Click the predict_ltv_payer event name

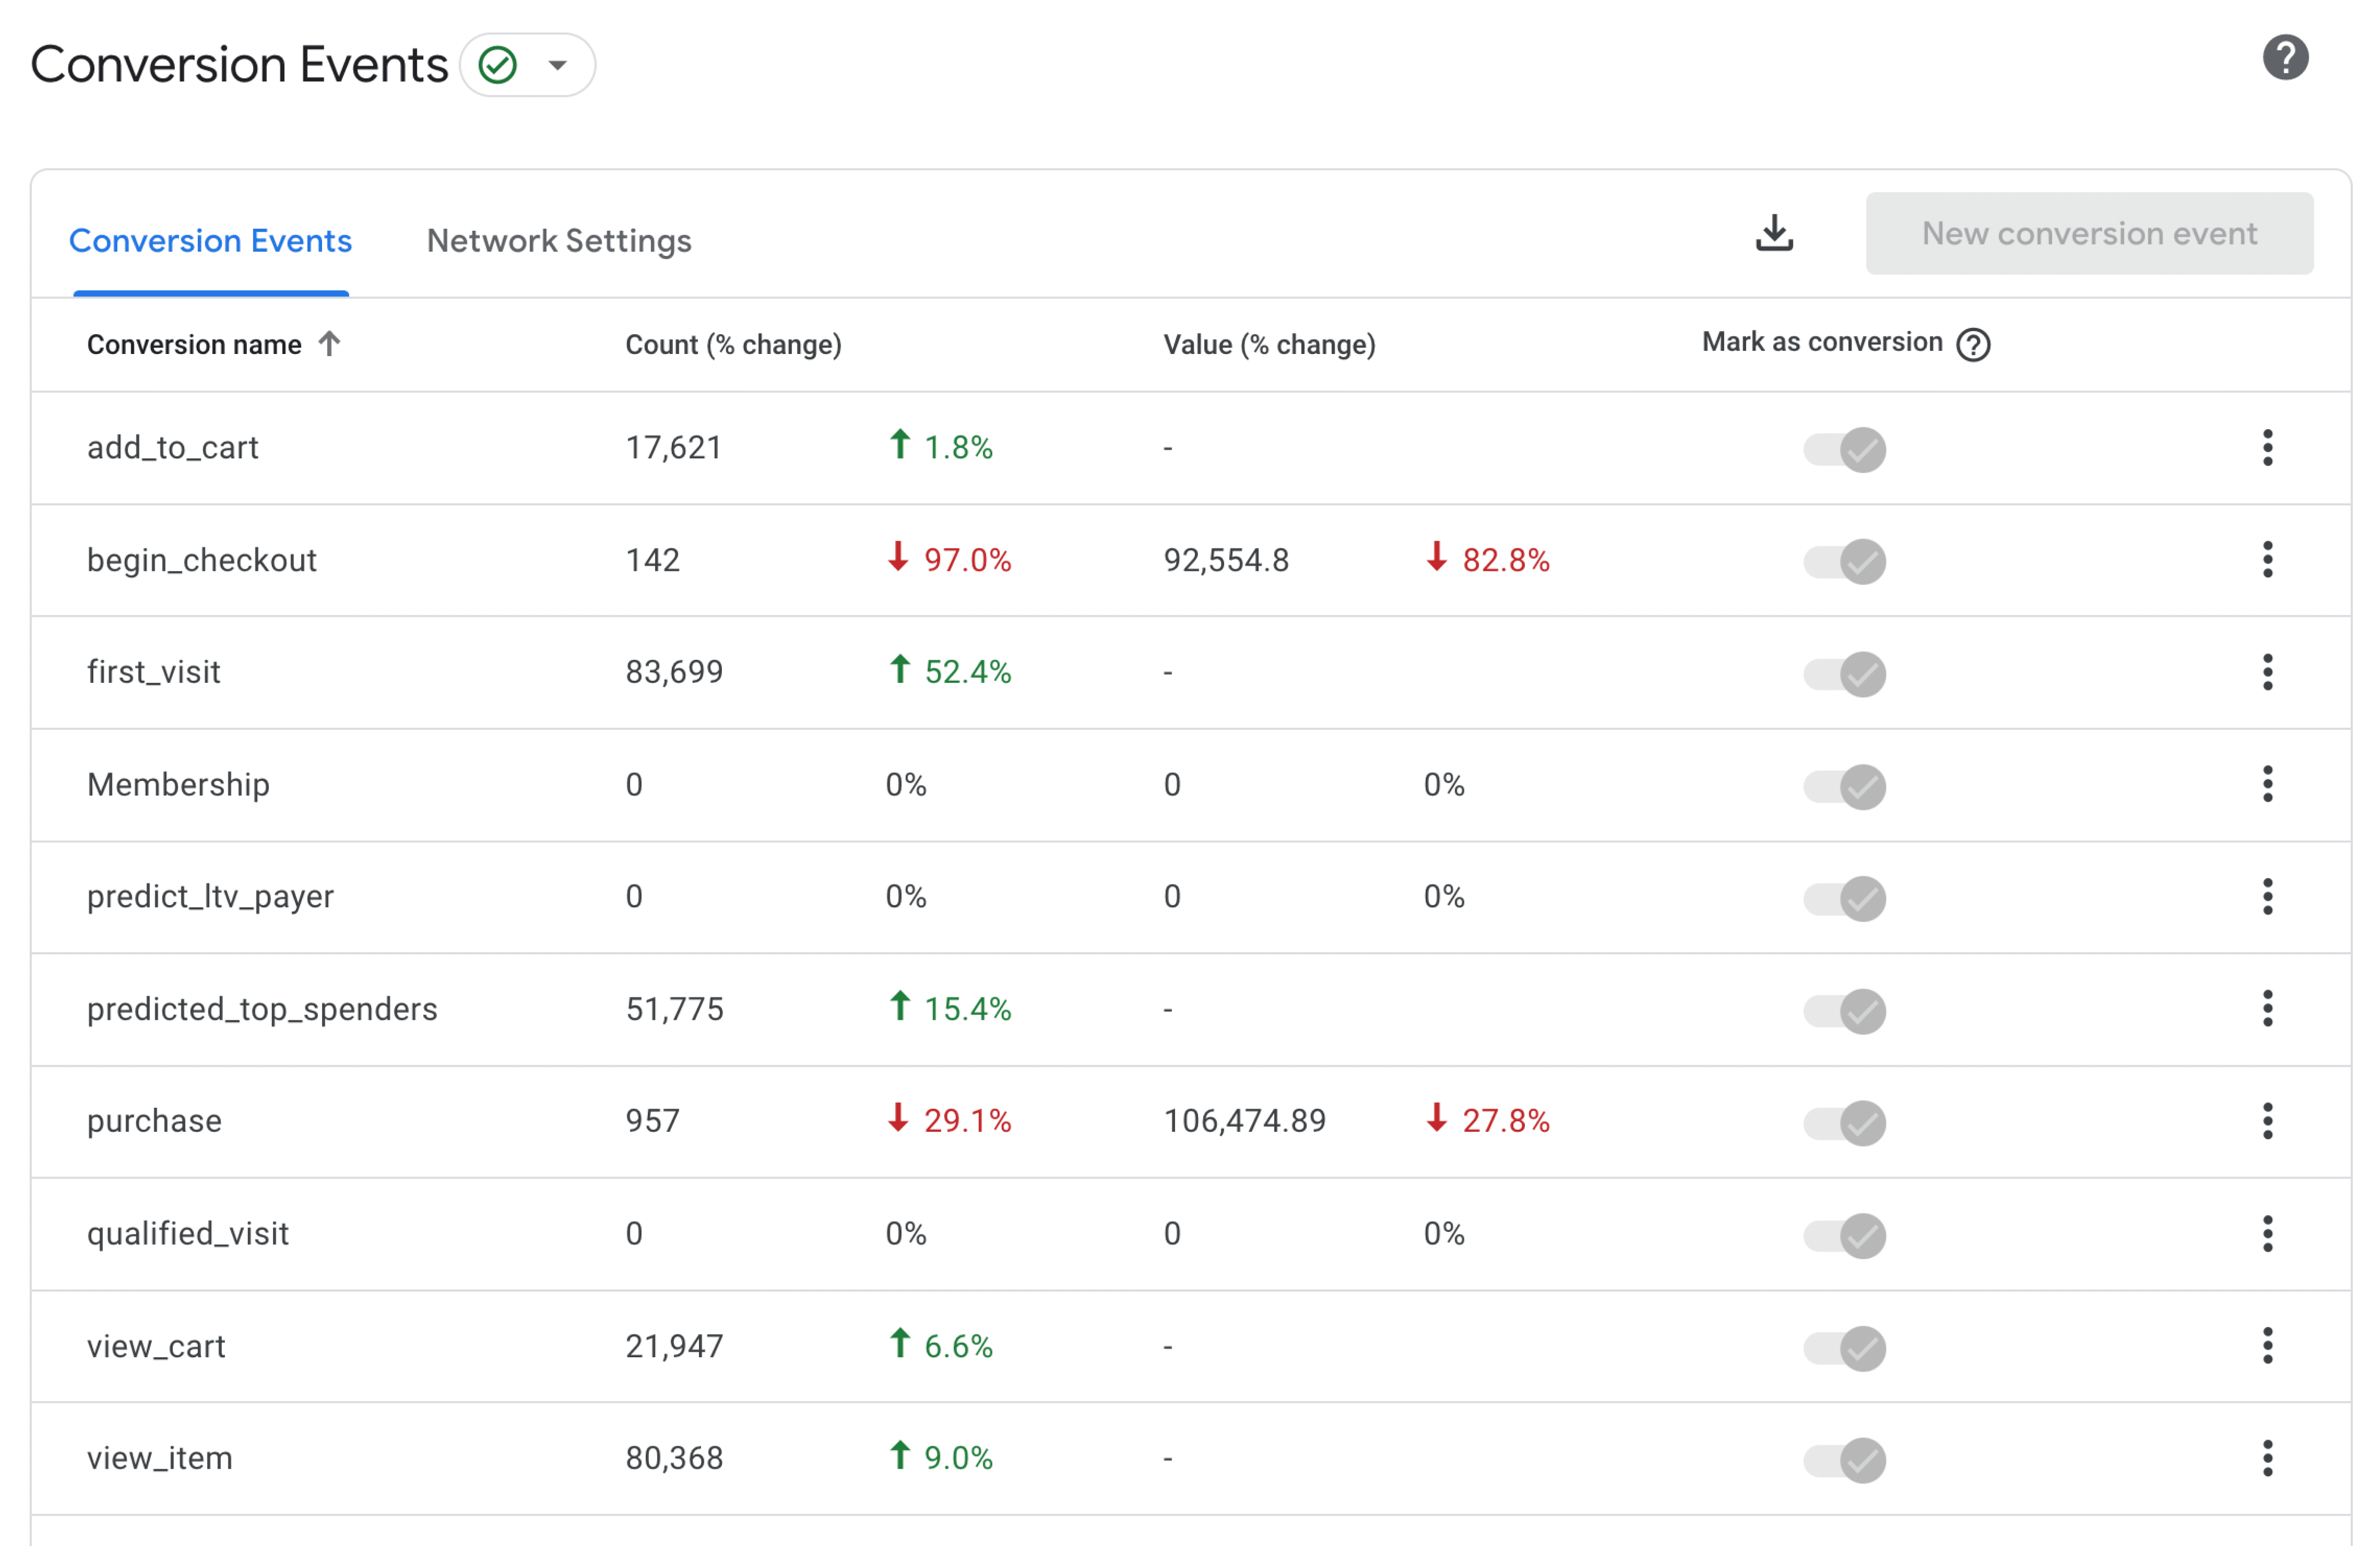210,896
